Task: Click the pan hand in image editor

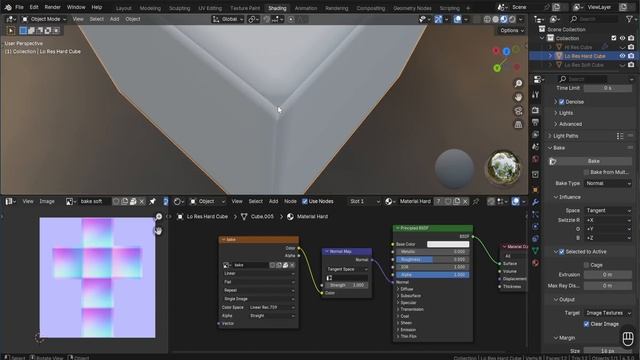Action: [x=158, y=231]
